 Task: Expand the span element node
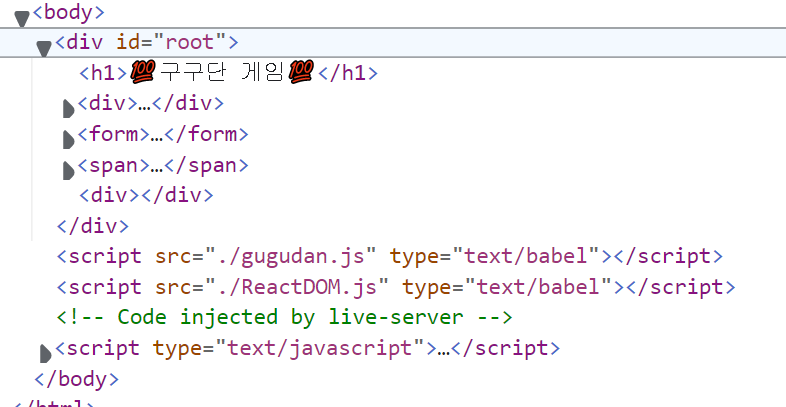pos(68,171)
